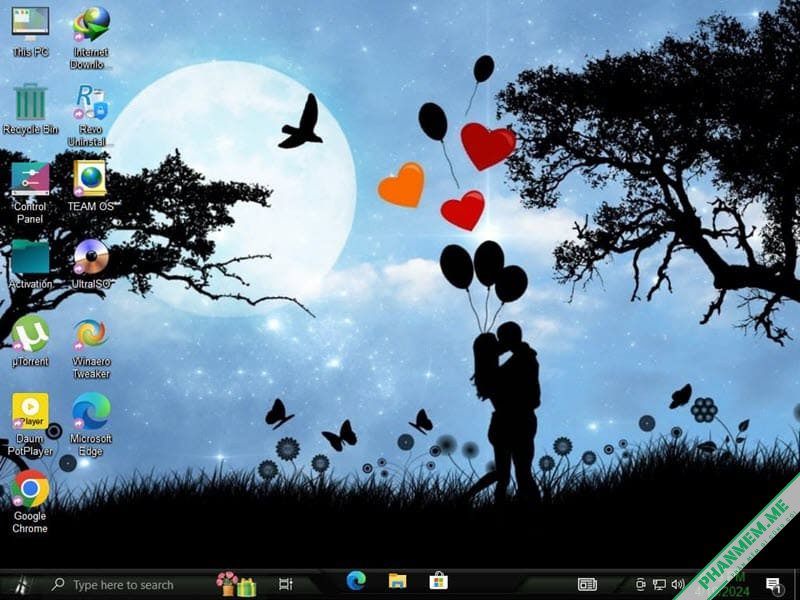Click the flowers and gift search highlight icon
This screenshot has width=800, height=600.
tap(236, 584)
